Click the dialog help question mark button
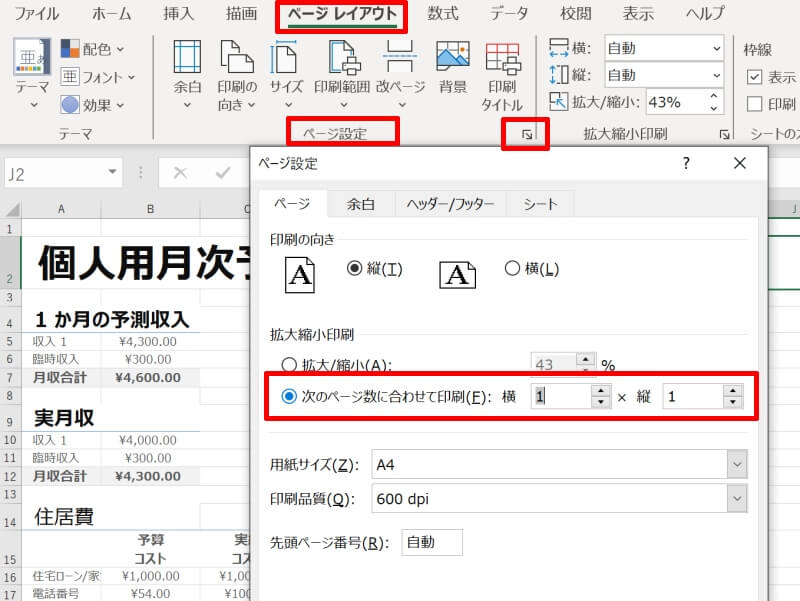Screen dimensions: 800x601 (x=686, y=163)
